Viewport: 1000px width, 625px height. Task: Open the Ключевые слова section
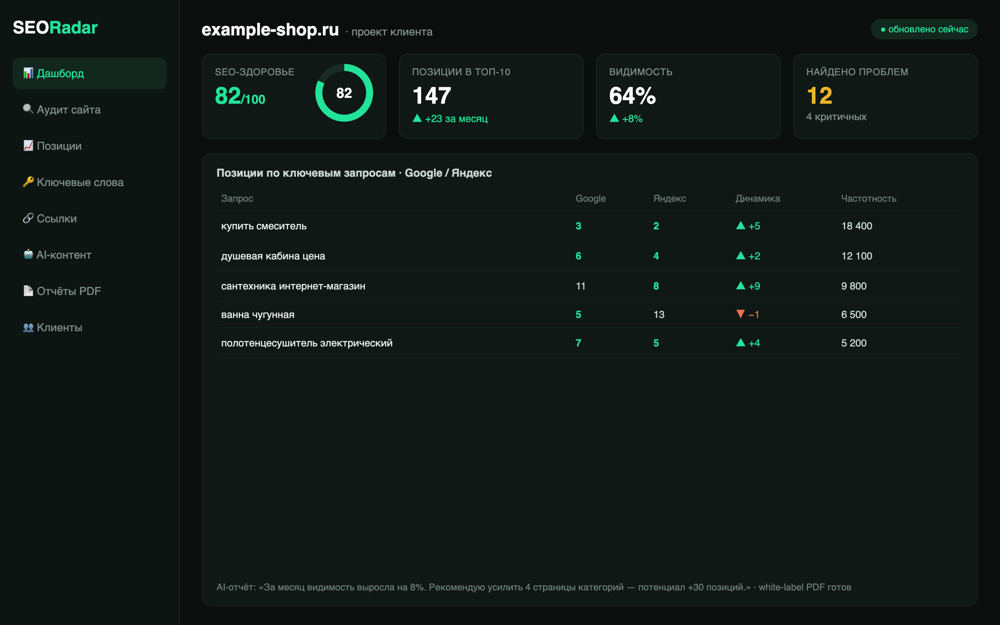[x=89, y=182]
